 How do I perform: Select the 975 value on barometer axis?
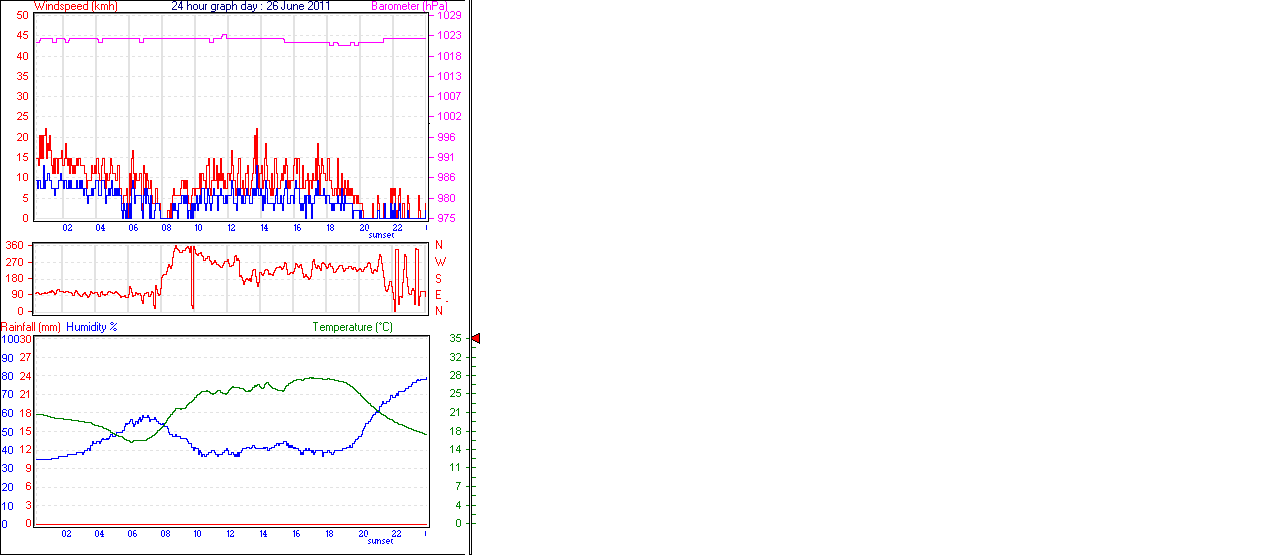tap(447, 218)
